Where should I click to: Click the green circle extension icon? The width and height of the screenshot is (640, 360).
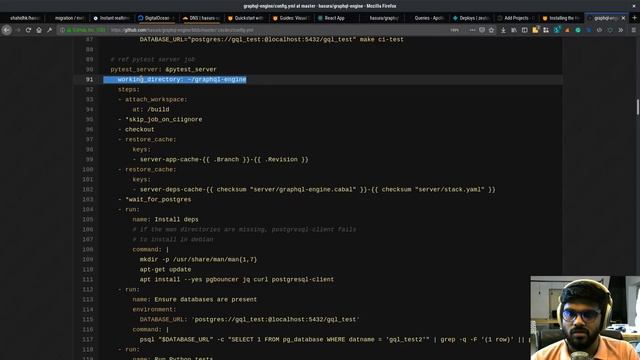tap(578, 30)
